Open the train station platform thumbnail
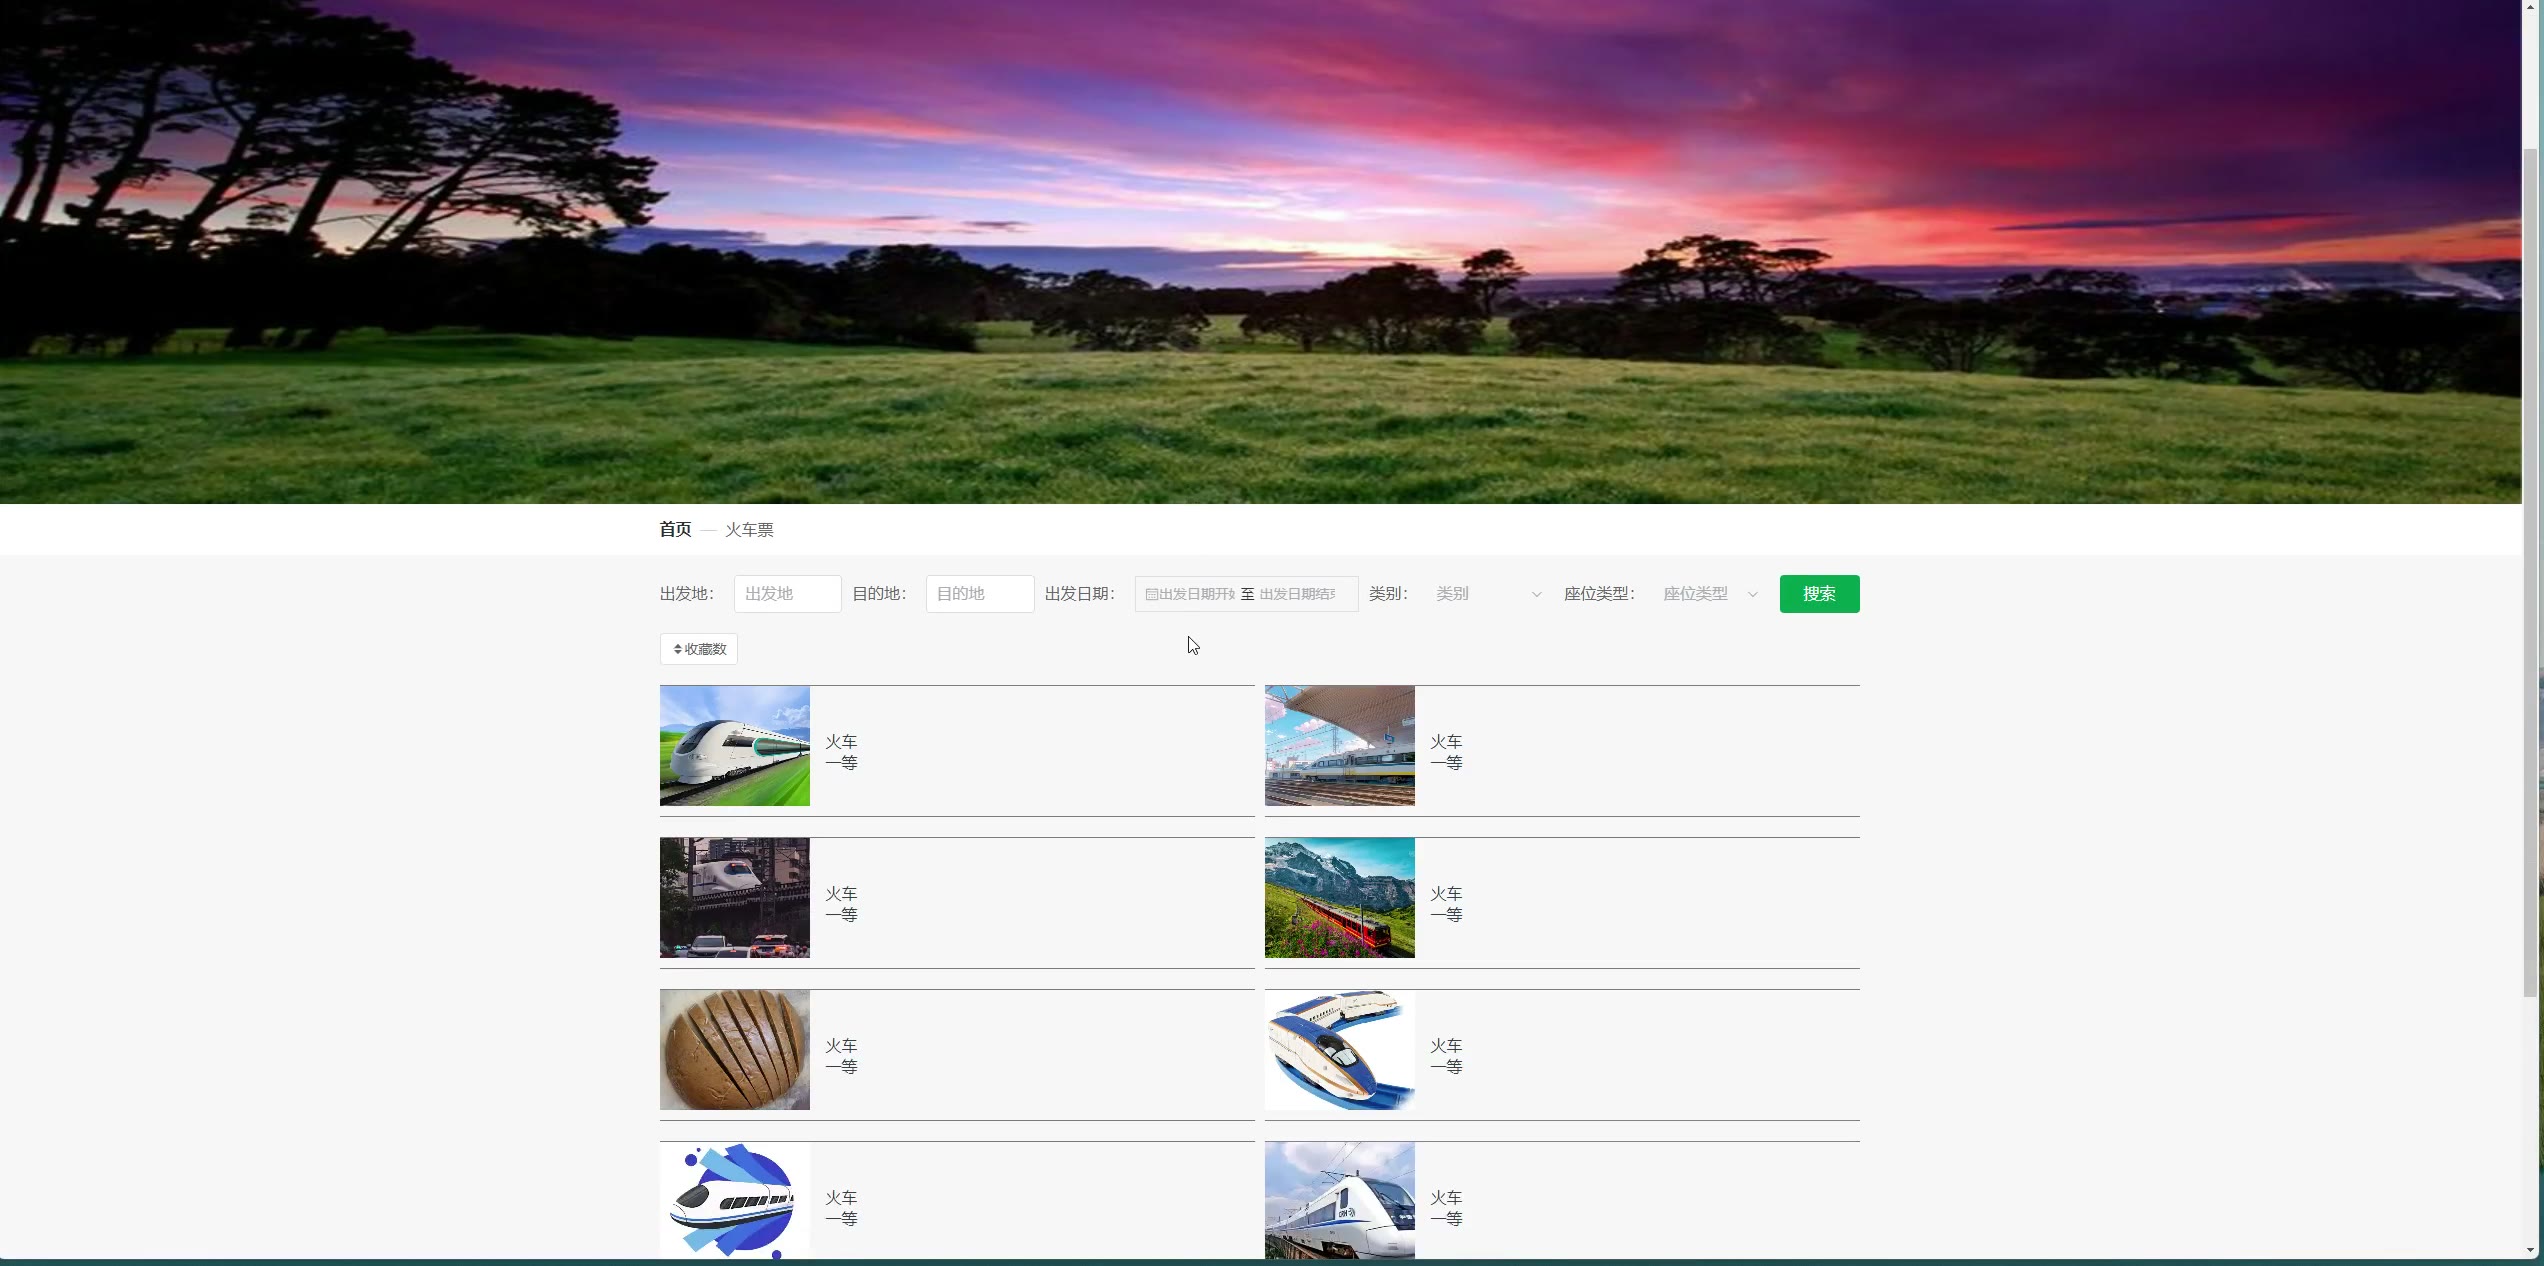The width and height of the screenshot is (2544, 1266). (1339, 746)
